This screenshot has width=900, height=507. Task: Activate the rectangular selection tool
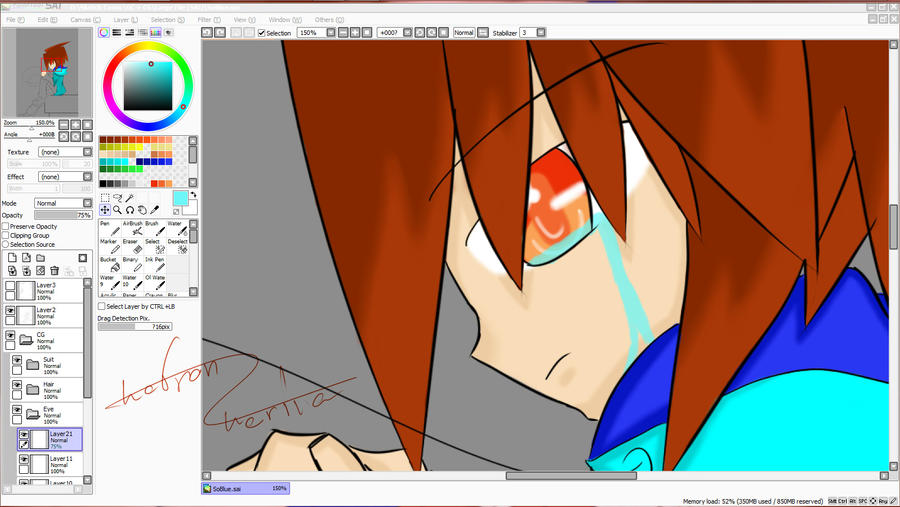point(105,198)
